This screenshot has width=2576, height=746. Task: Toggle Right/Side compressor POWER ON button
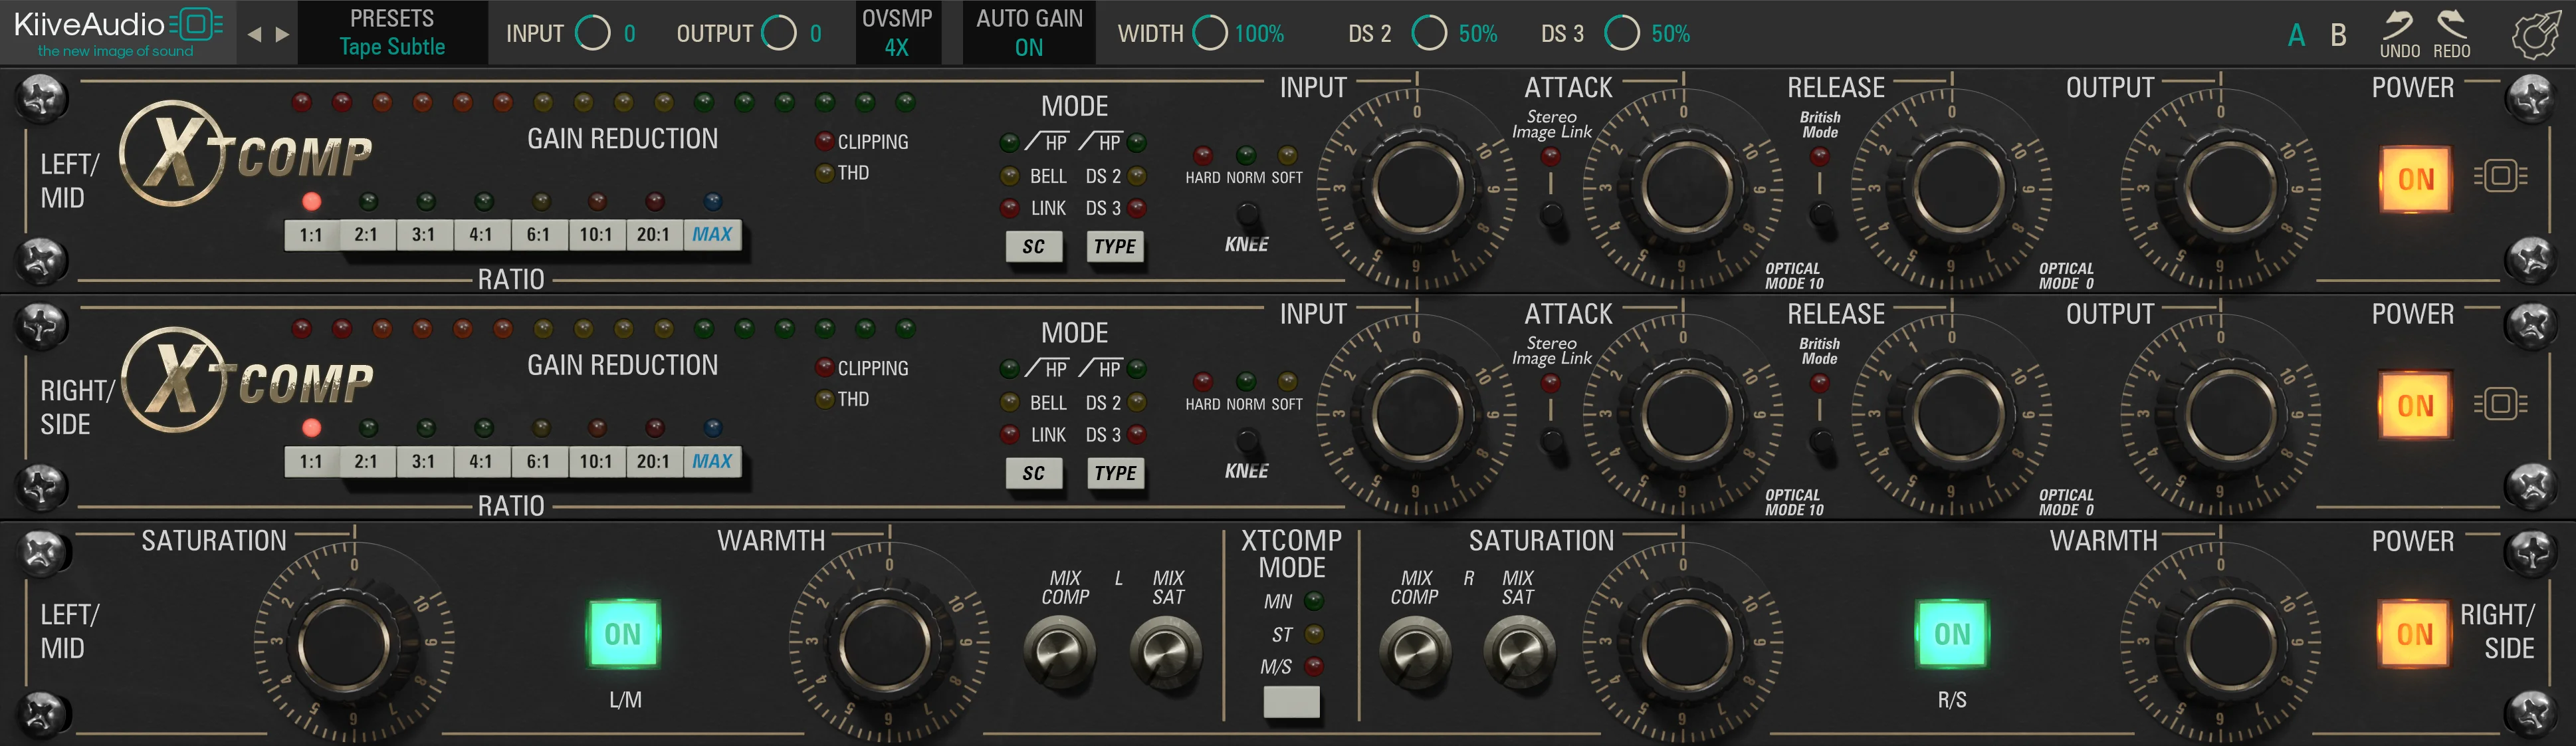coord(2415,406)
